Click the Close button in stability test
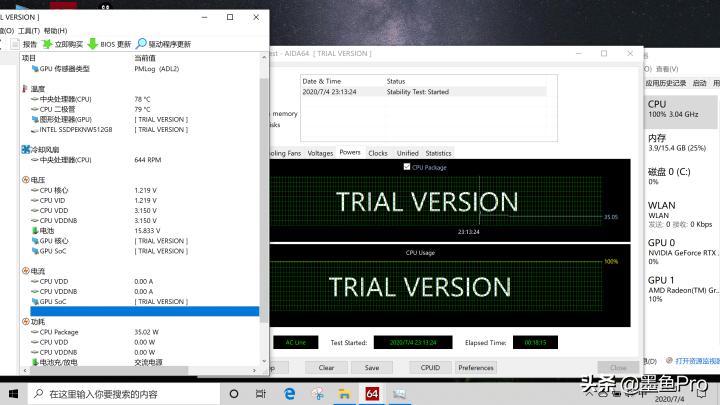Image resolution: width=720 pixels, height=405 pixels. pos(618,368)
